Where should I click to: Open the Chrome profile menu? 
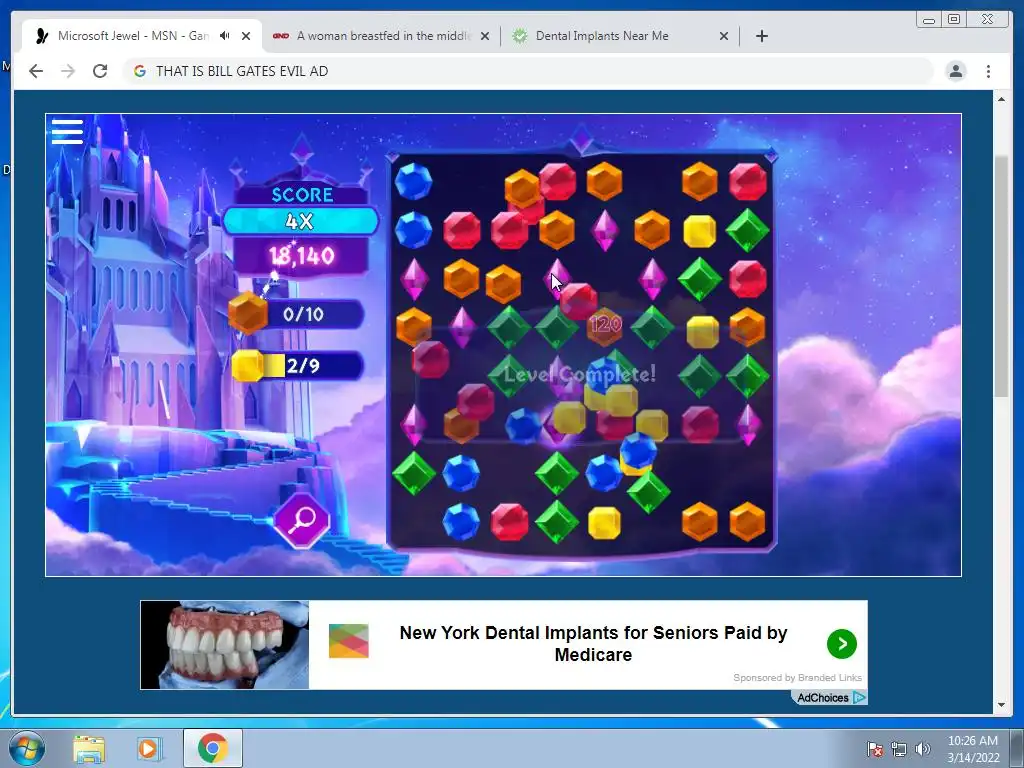(x=955, y=71)
